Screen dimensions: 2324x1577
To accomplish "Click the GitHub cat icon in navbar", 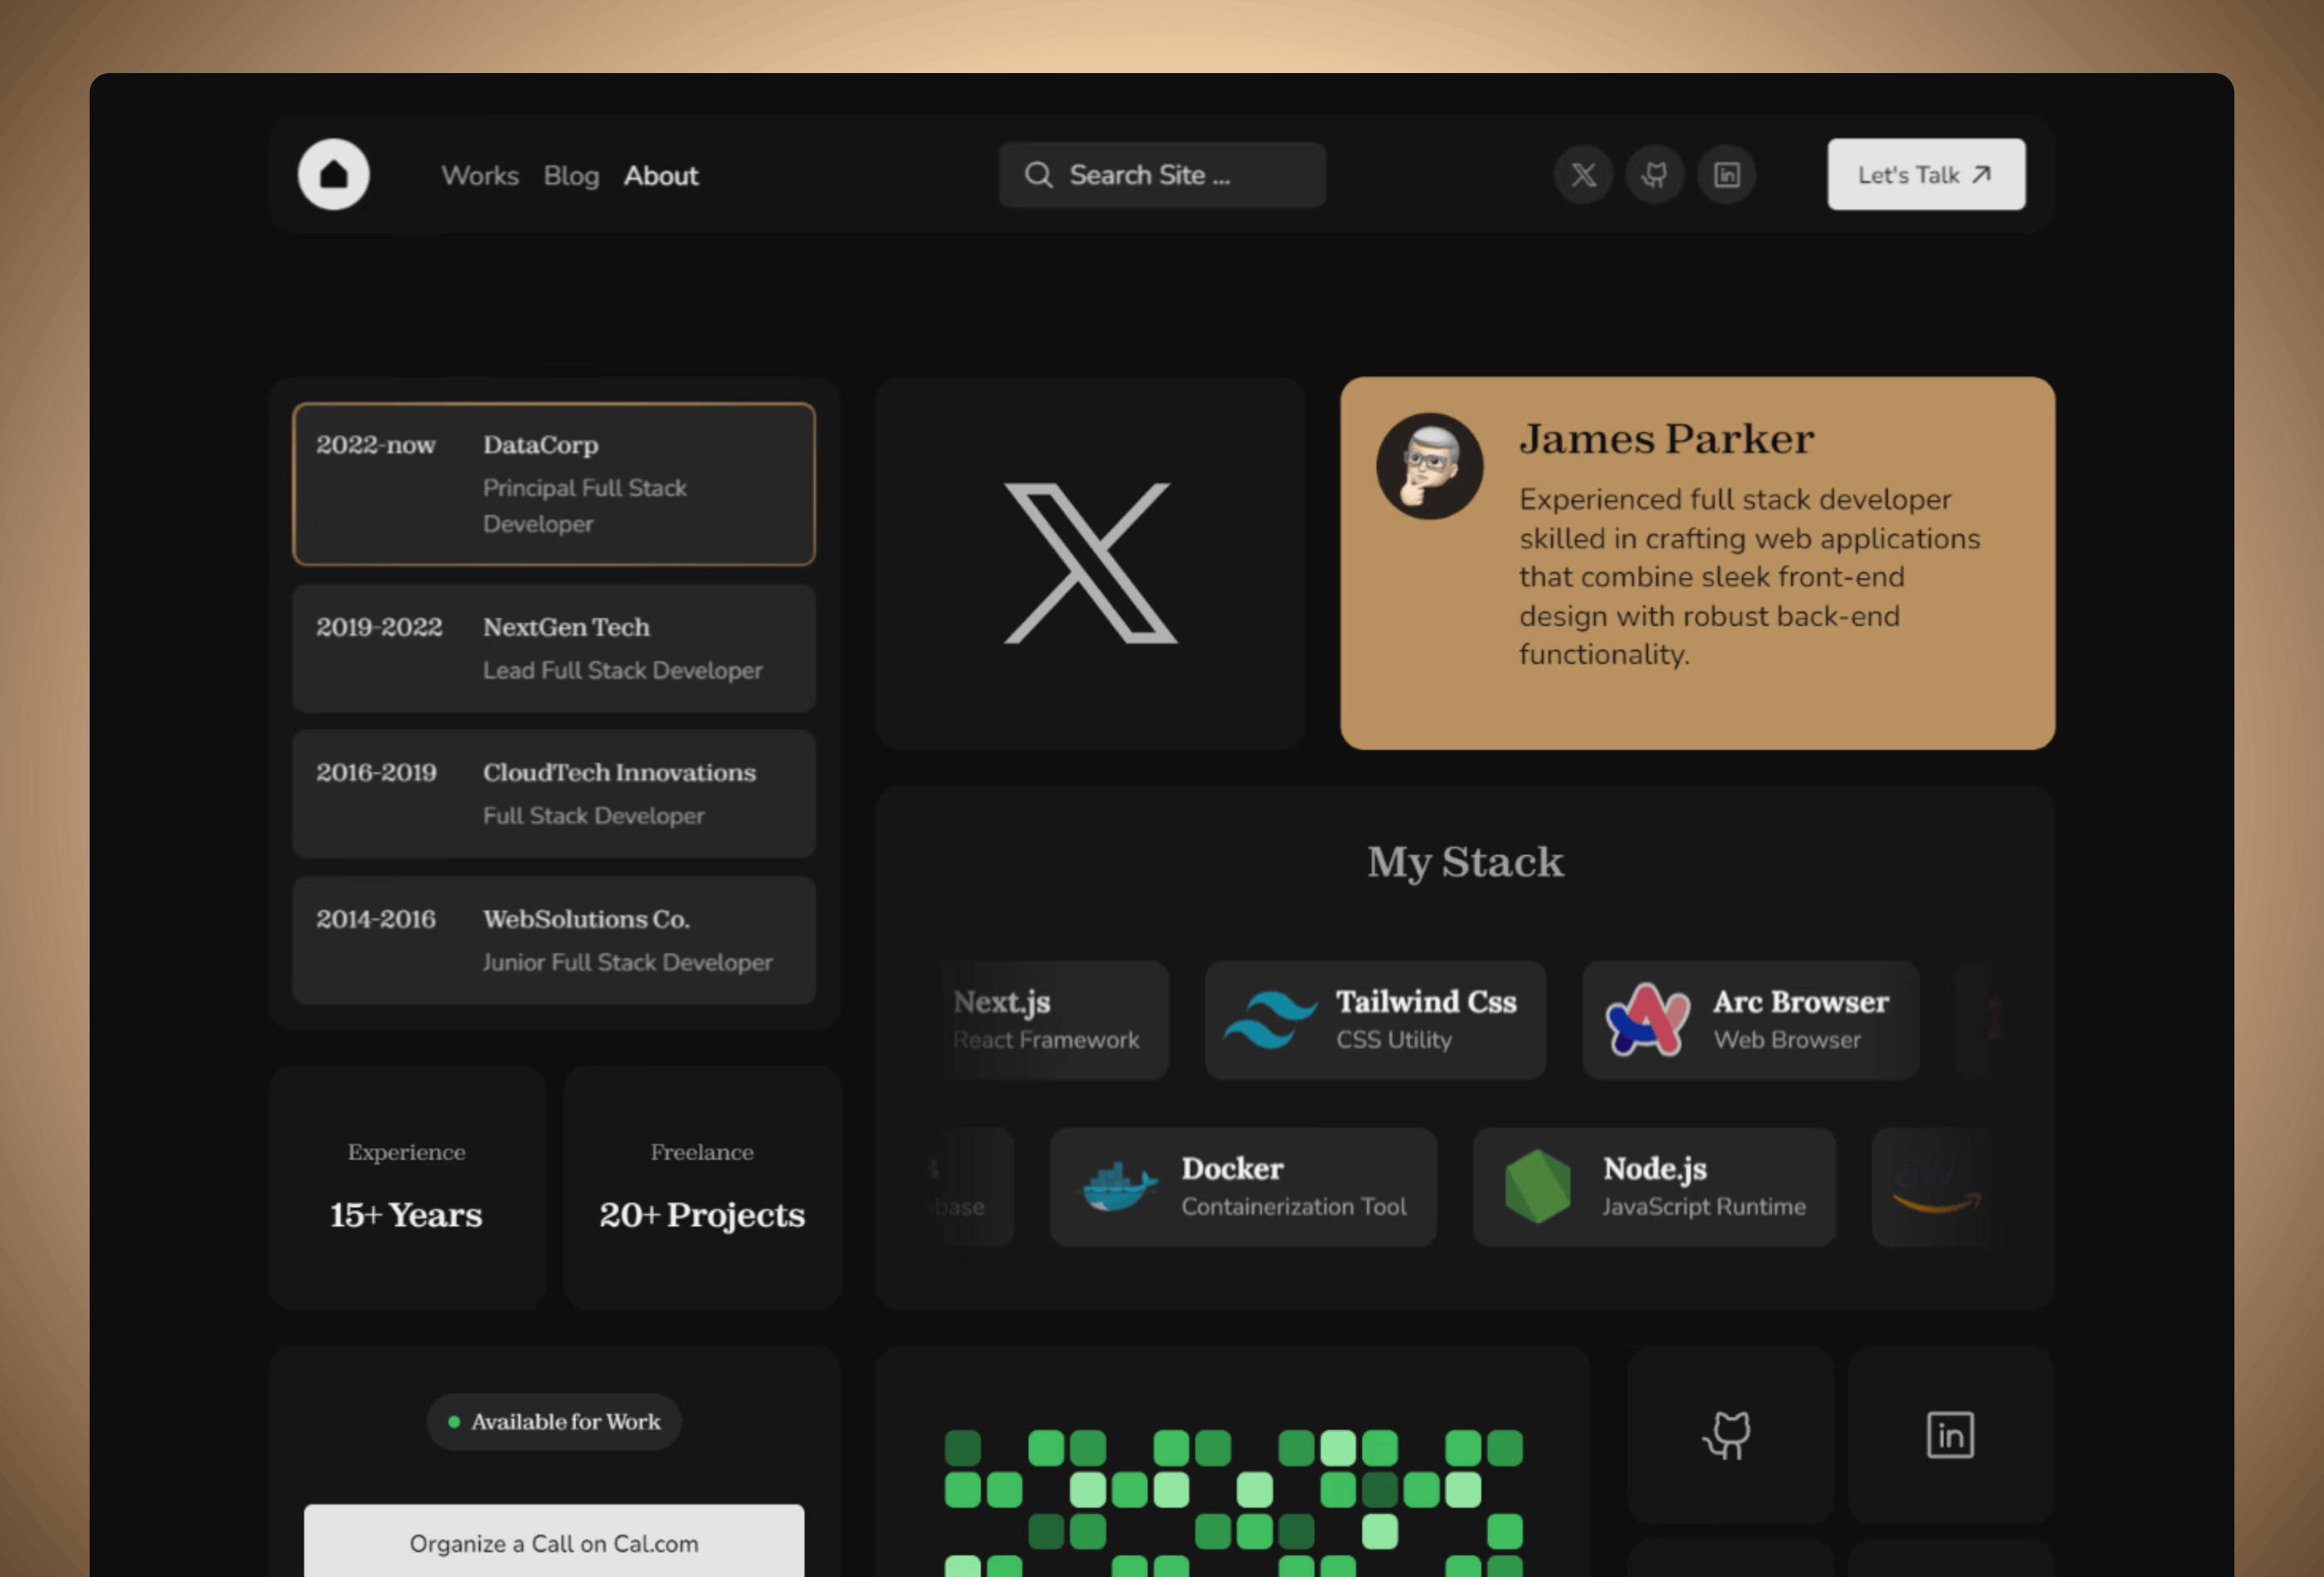I will click(x=1653, y=174).
